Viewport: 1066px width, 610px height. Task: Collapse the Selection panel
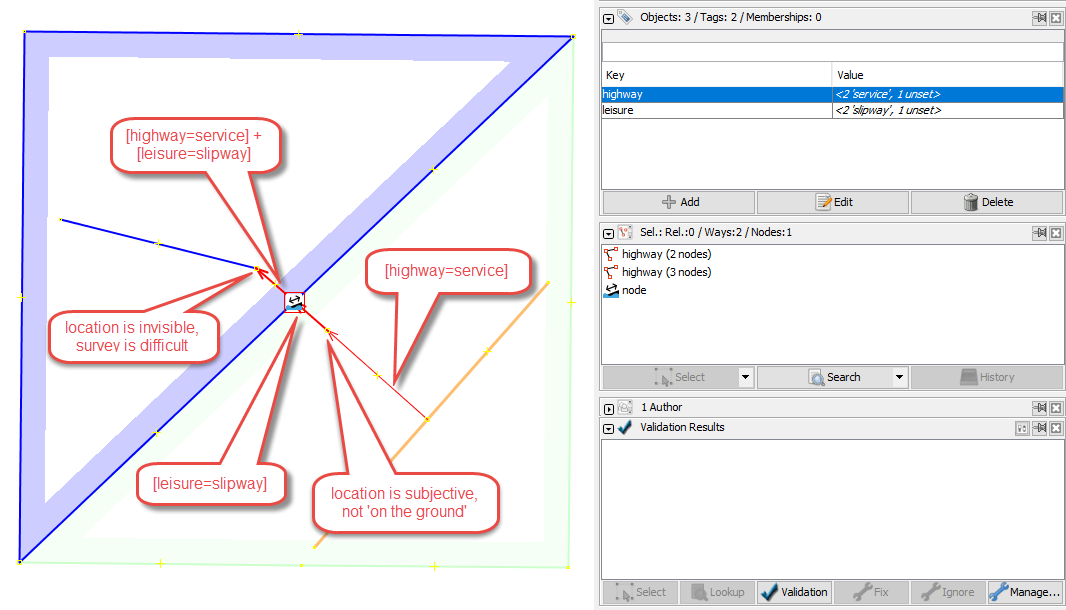point(608,233)
